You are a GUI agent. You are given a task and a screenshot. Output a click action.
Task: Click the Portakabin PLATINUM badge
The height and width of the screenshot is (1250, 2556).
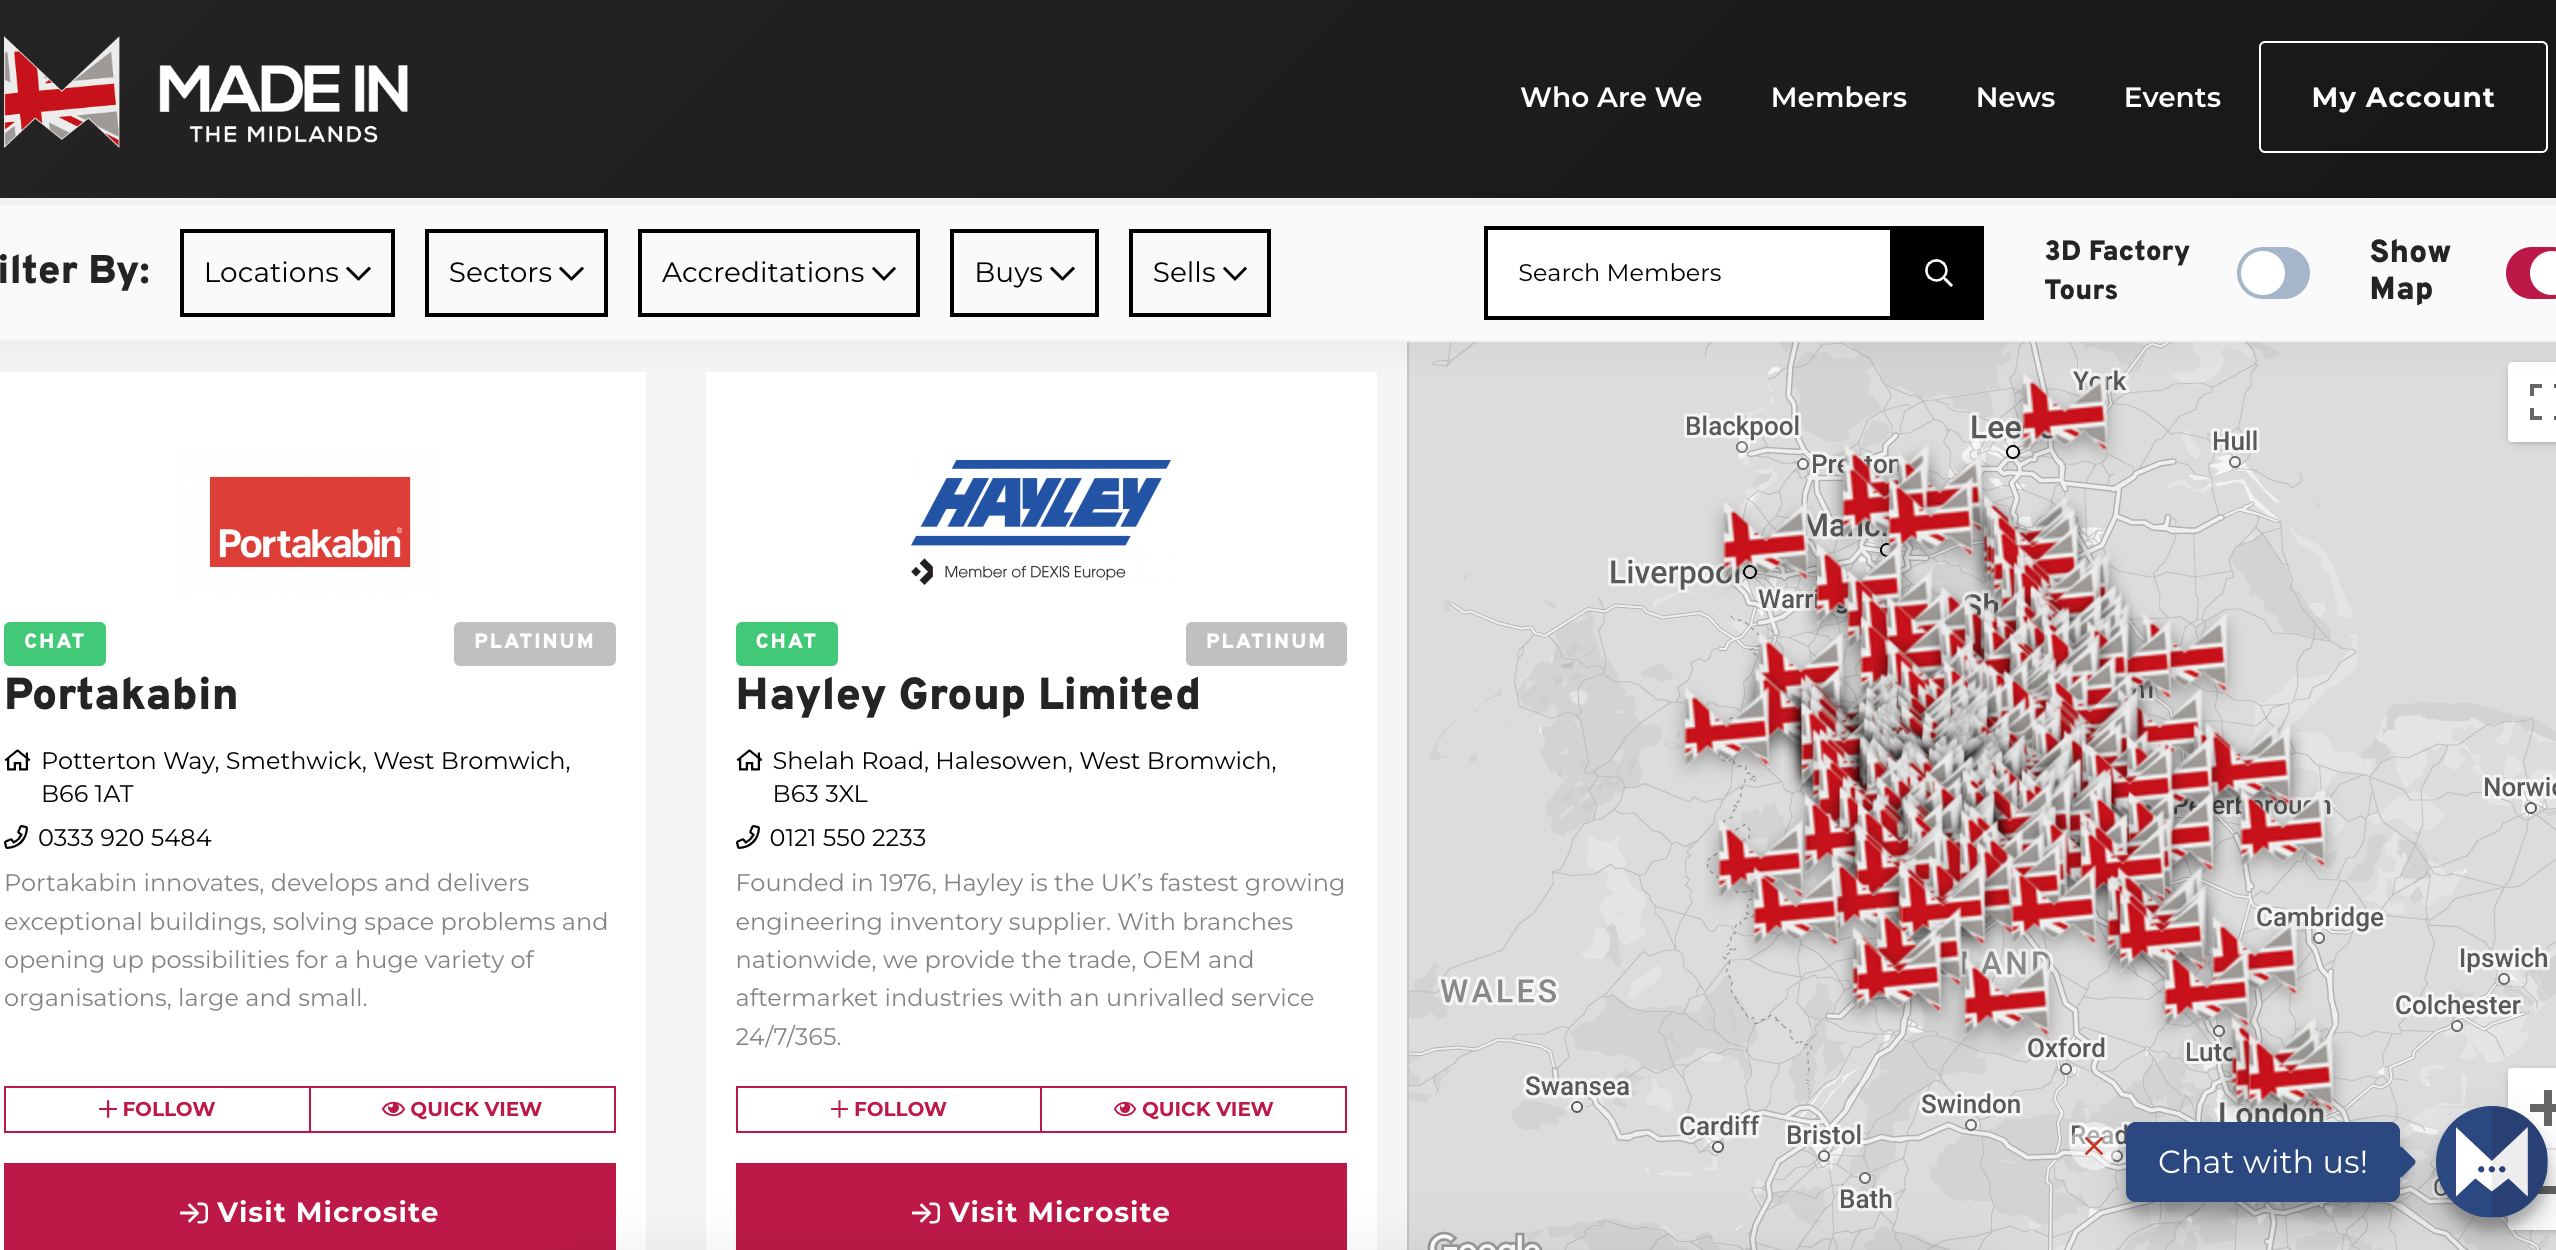coord(535,643)
